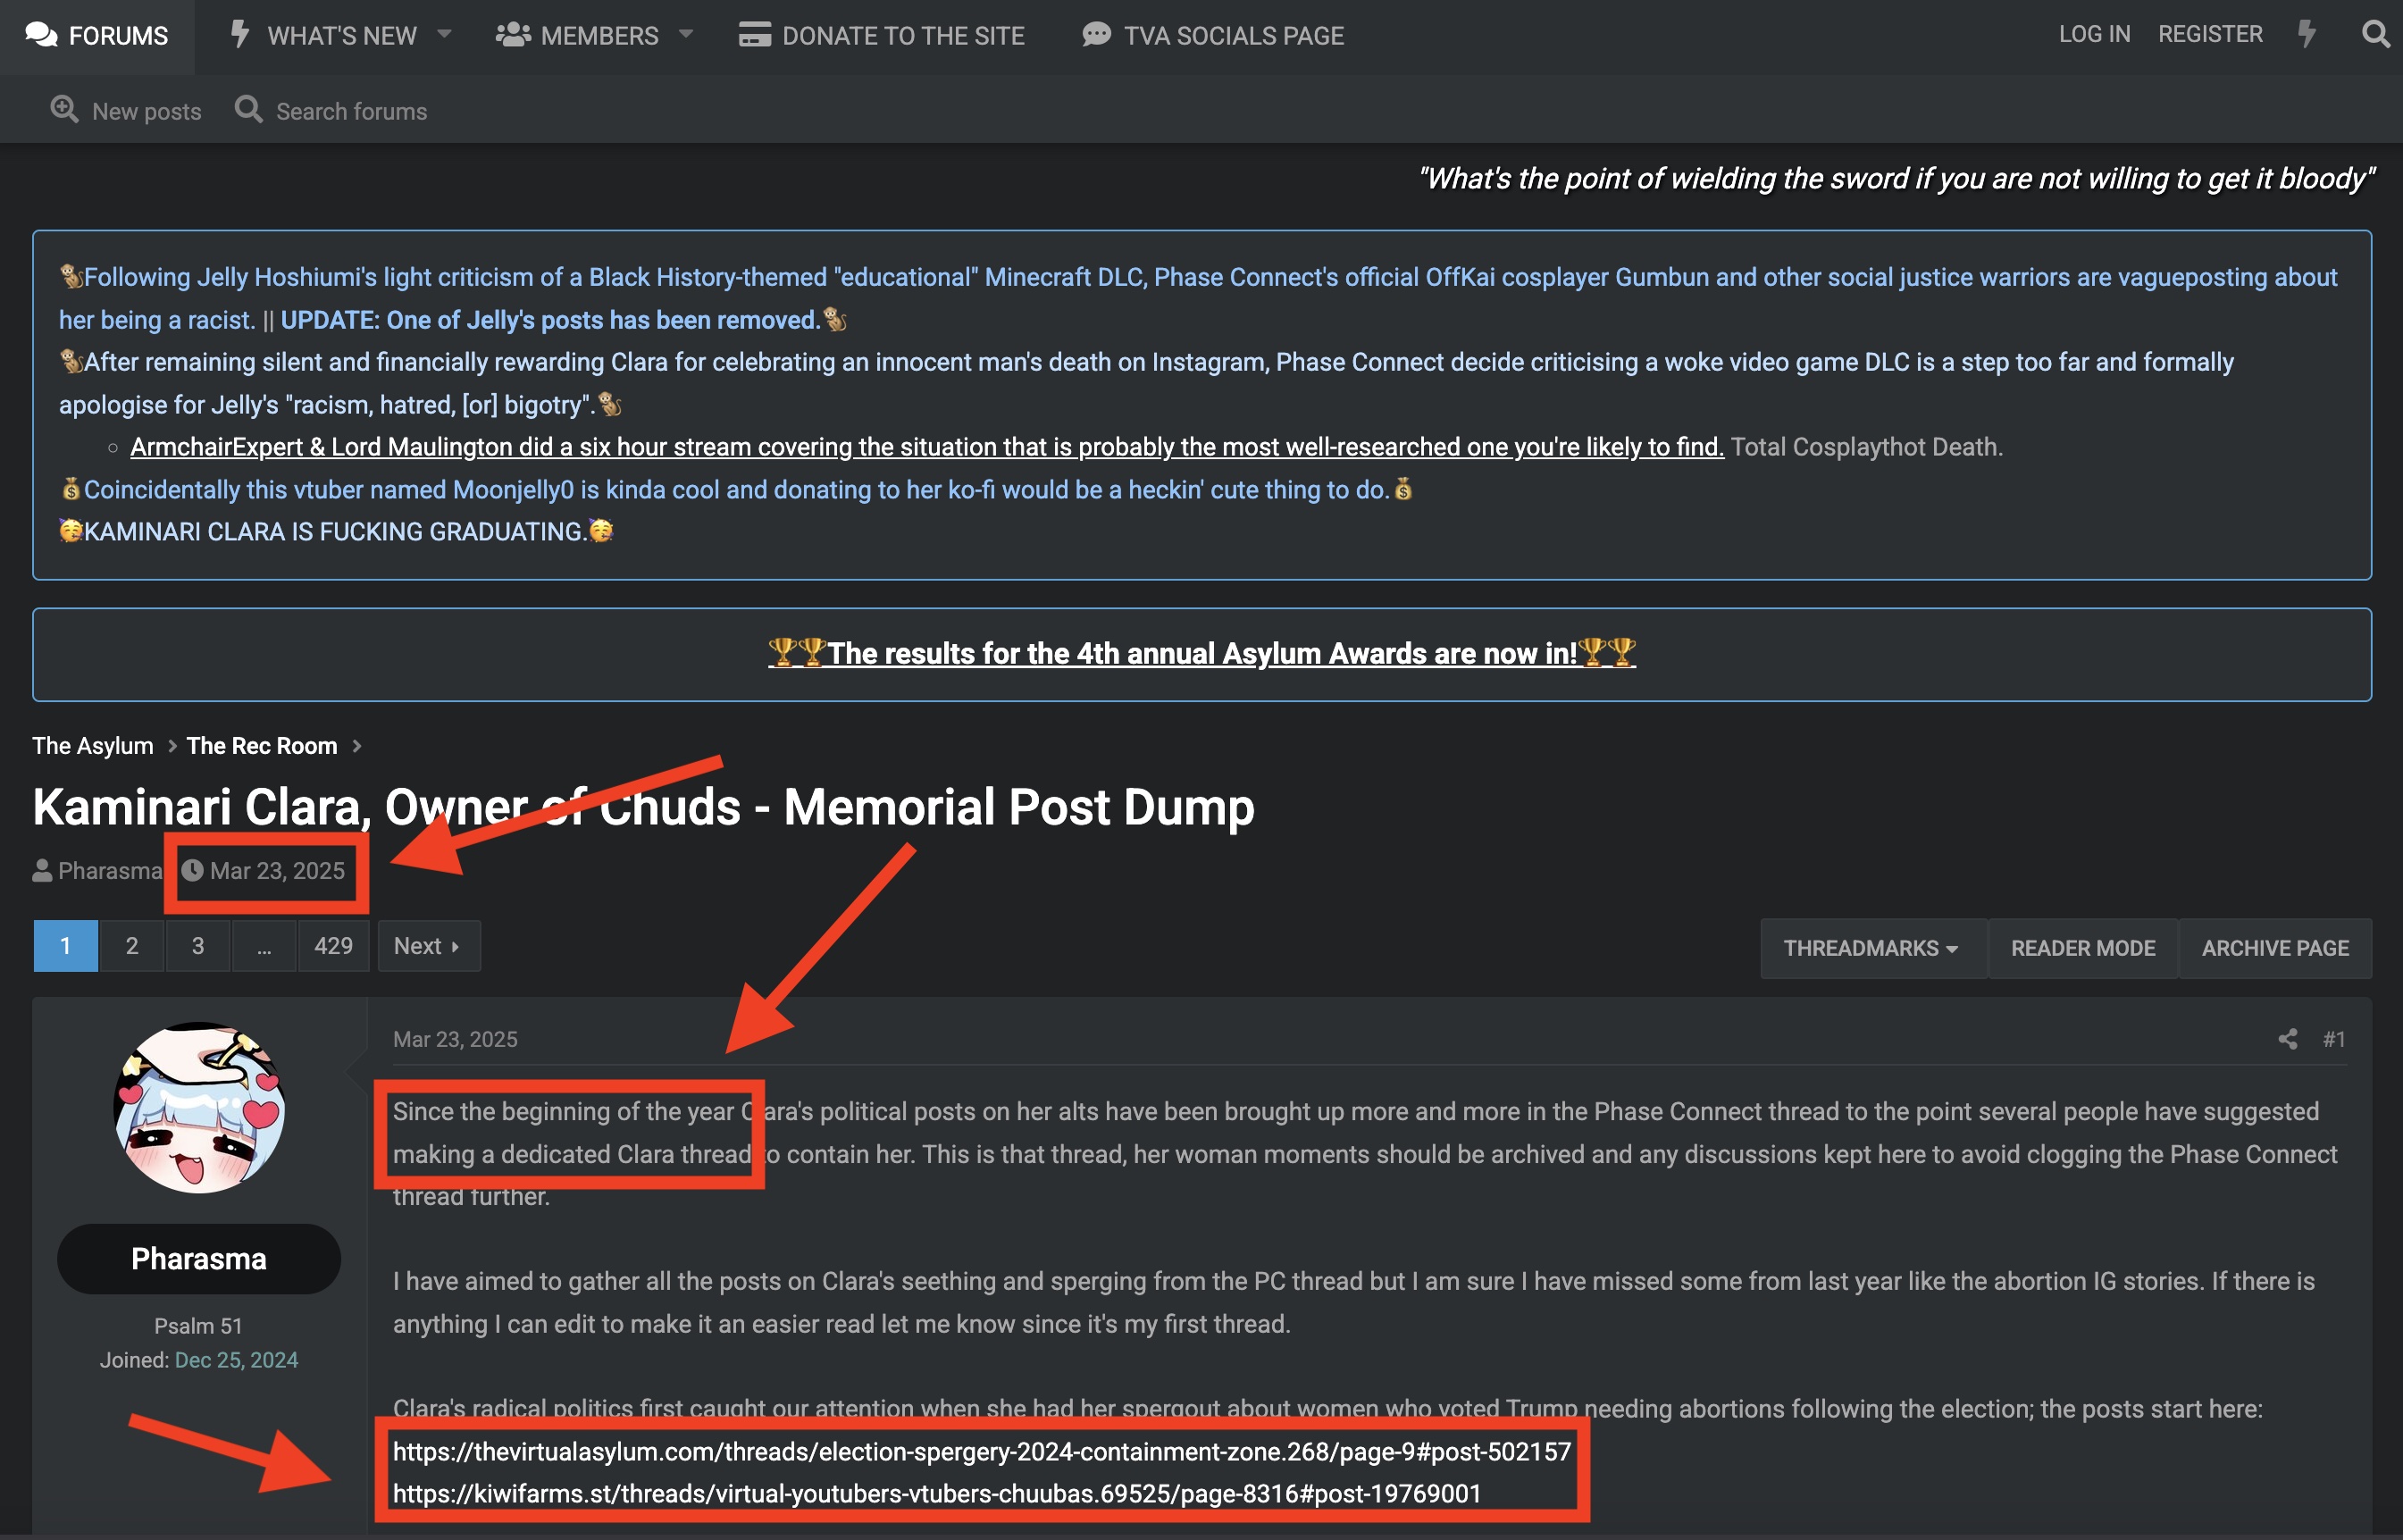Click the share icon on post #1
The height and width of the screenshot is (1540, 2403).
point(2287,1039)
